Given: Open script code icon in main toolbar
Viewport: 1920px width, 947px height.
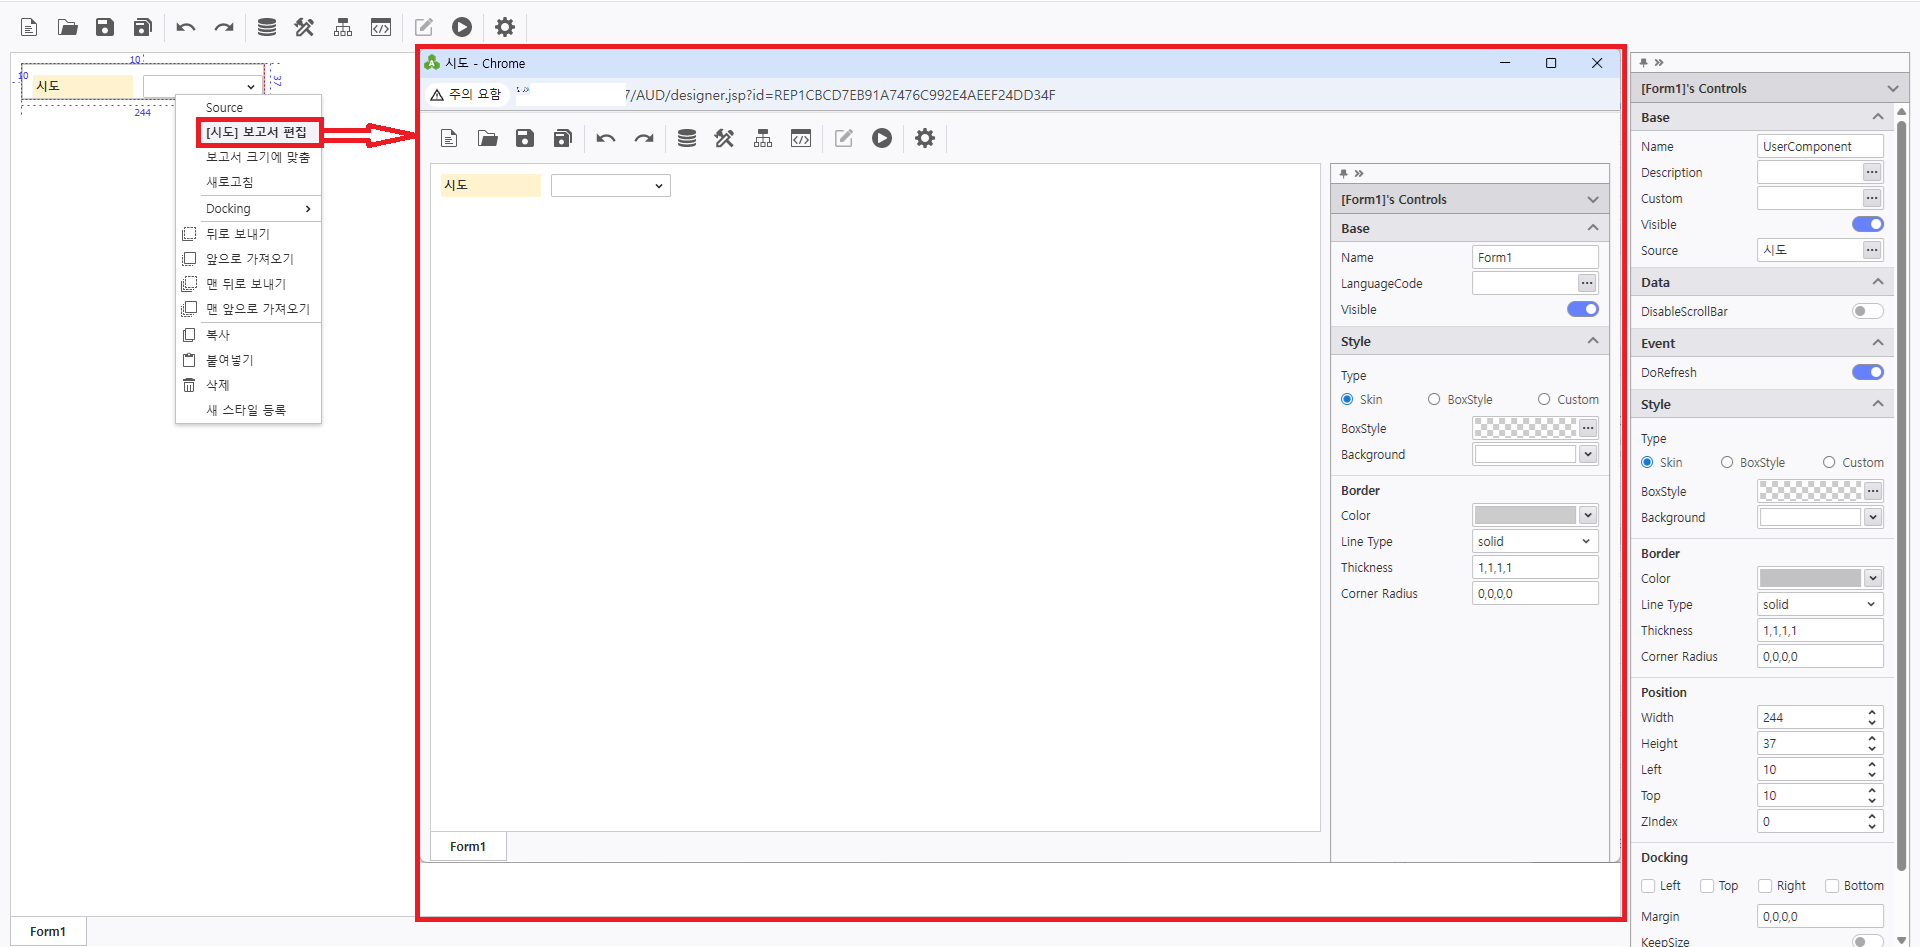Looking at the screenshot, I should (381, 27).
